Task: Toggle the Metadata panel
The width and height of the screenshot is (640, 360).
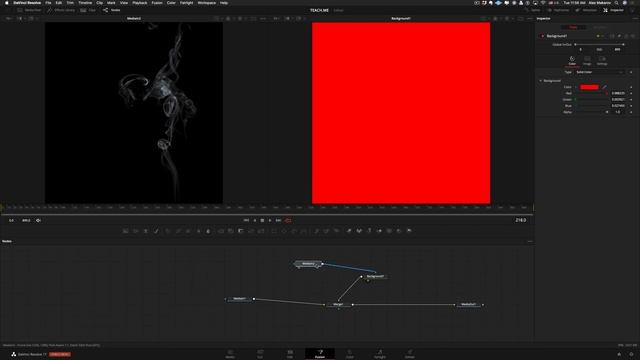Action: [587, 10]
